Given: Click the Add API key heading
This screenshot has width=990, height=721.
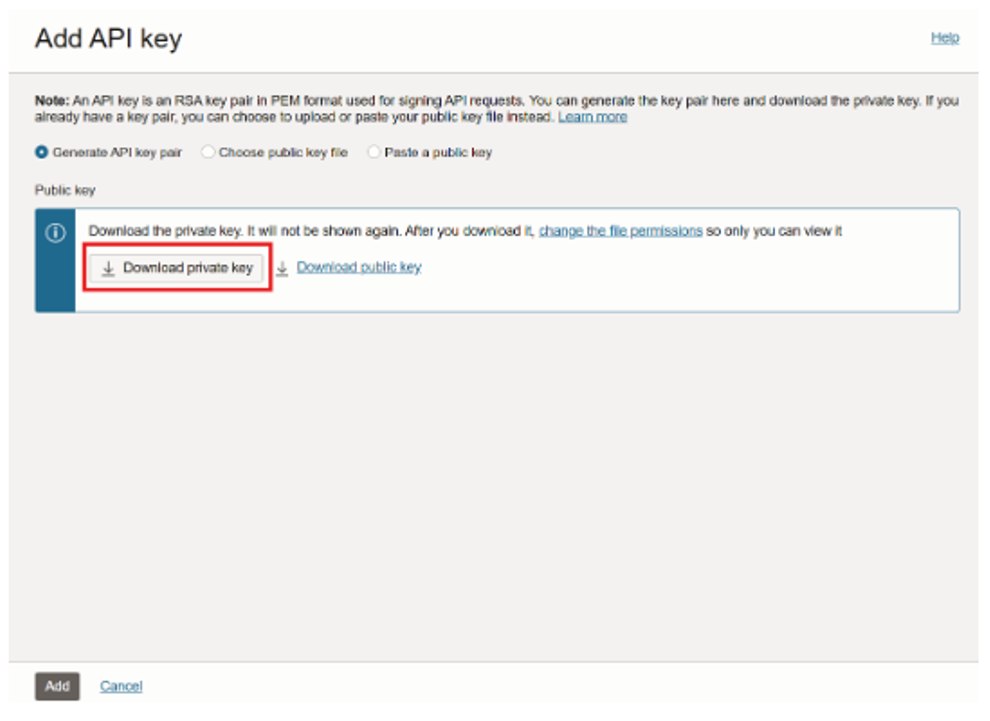Looking at the screenshot, I should point(108,39).
